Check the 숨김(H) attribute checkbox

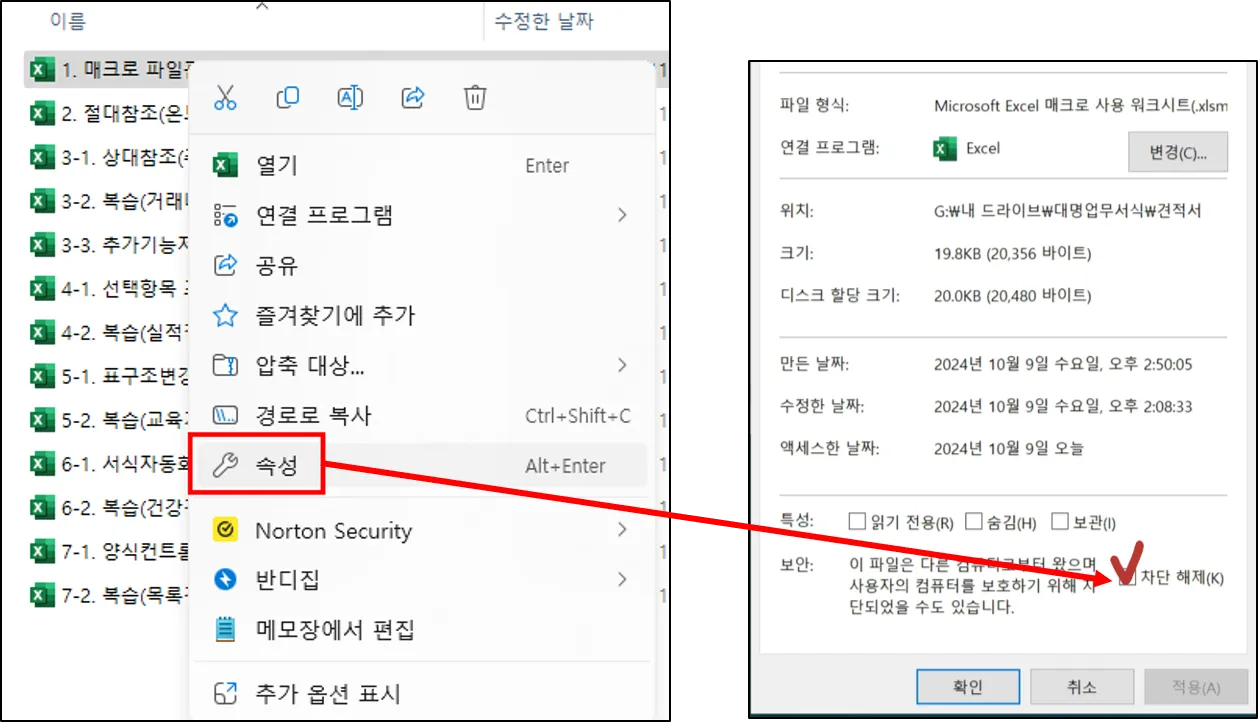pos(974,521)
